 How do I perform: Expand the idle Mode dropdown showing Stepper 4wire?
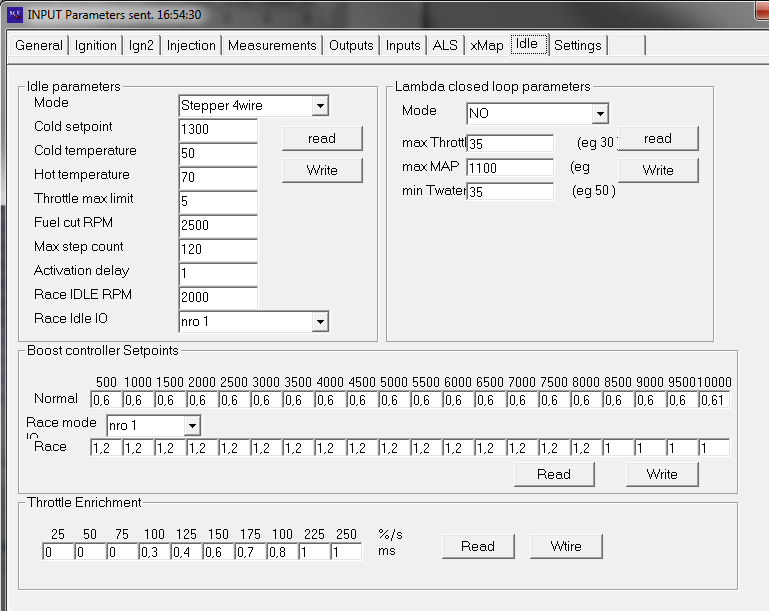pos(320,105)
